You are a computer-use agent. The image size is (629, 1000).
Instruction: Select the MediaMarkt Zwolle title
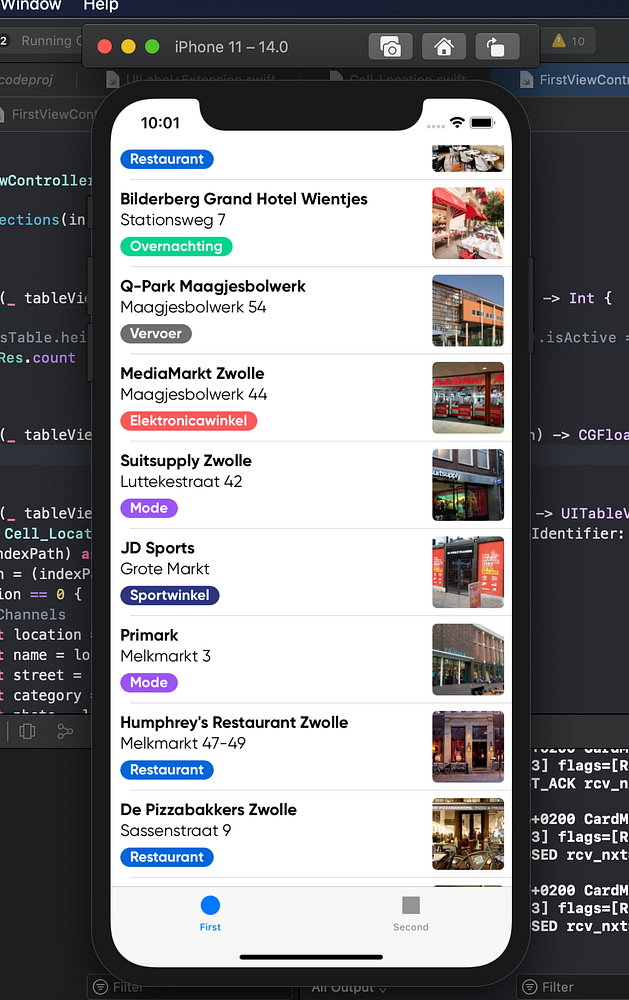192,373
